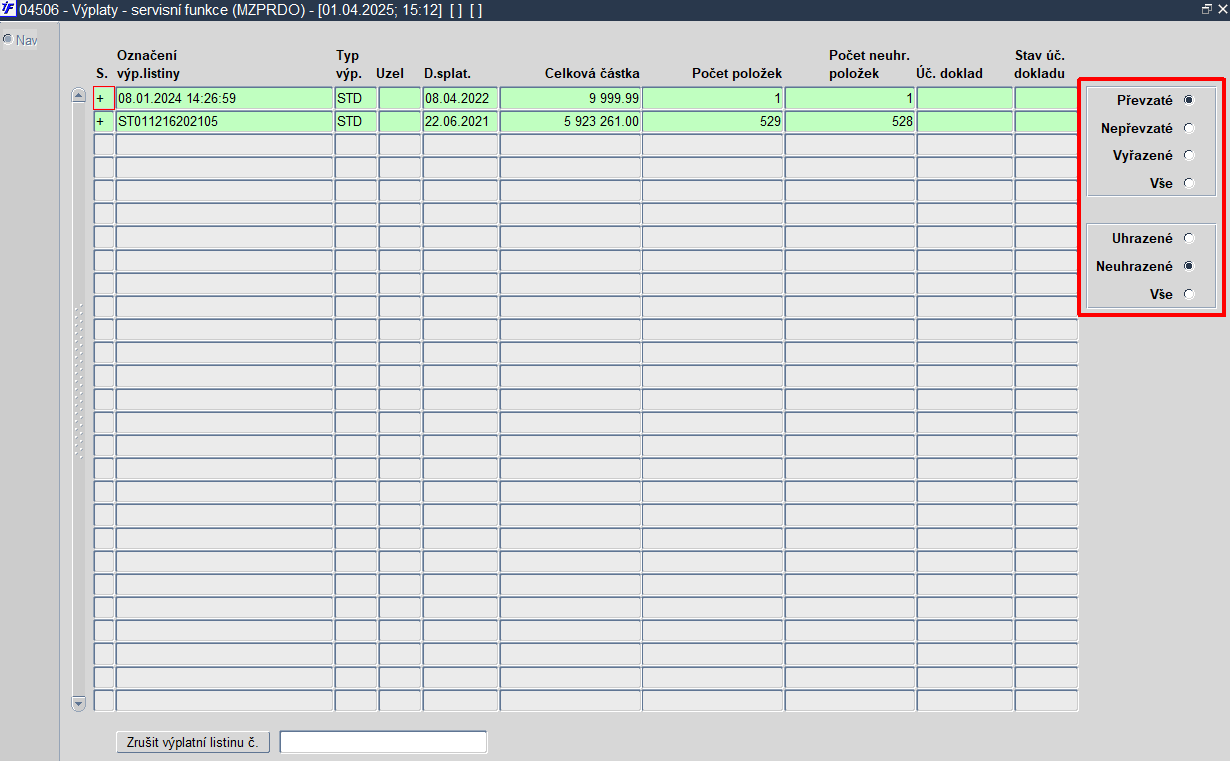Click cell ST011216202105

point(225,121)
